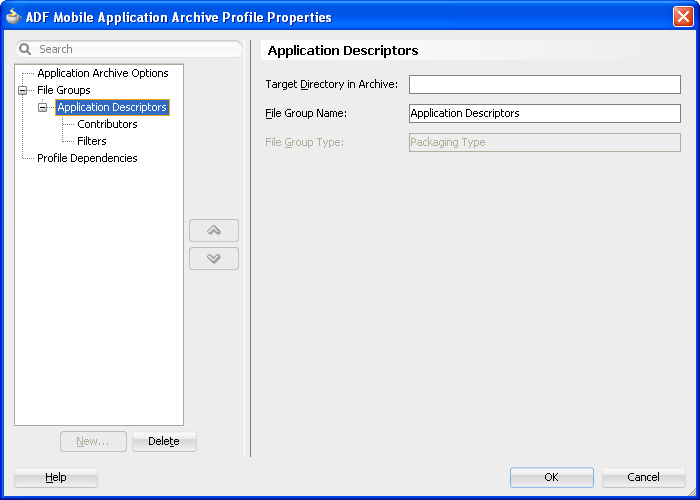Click the search magnifier icon
Screen dimensions: 700x500
(25, 49)
